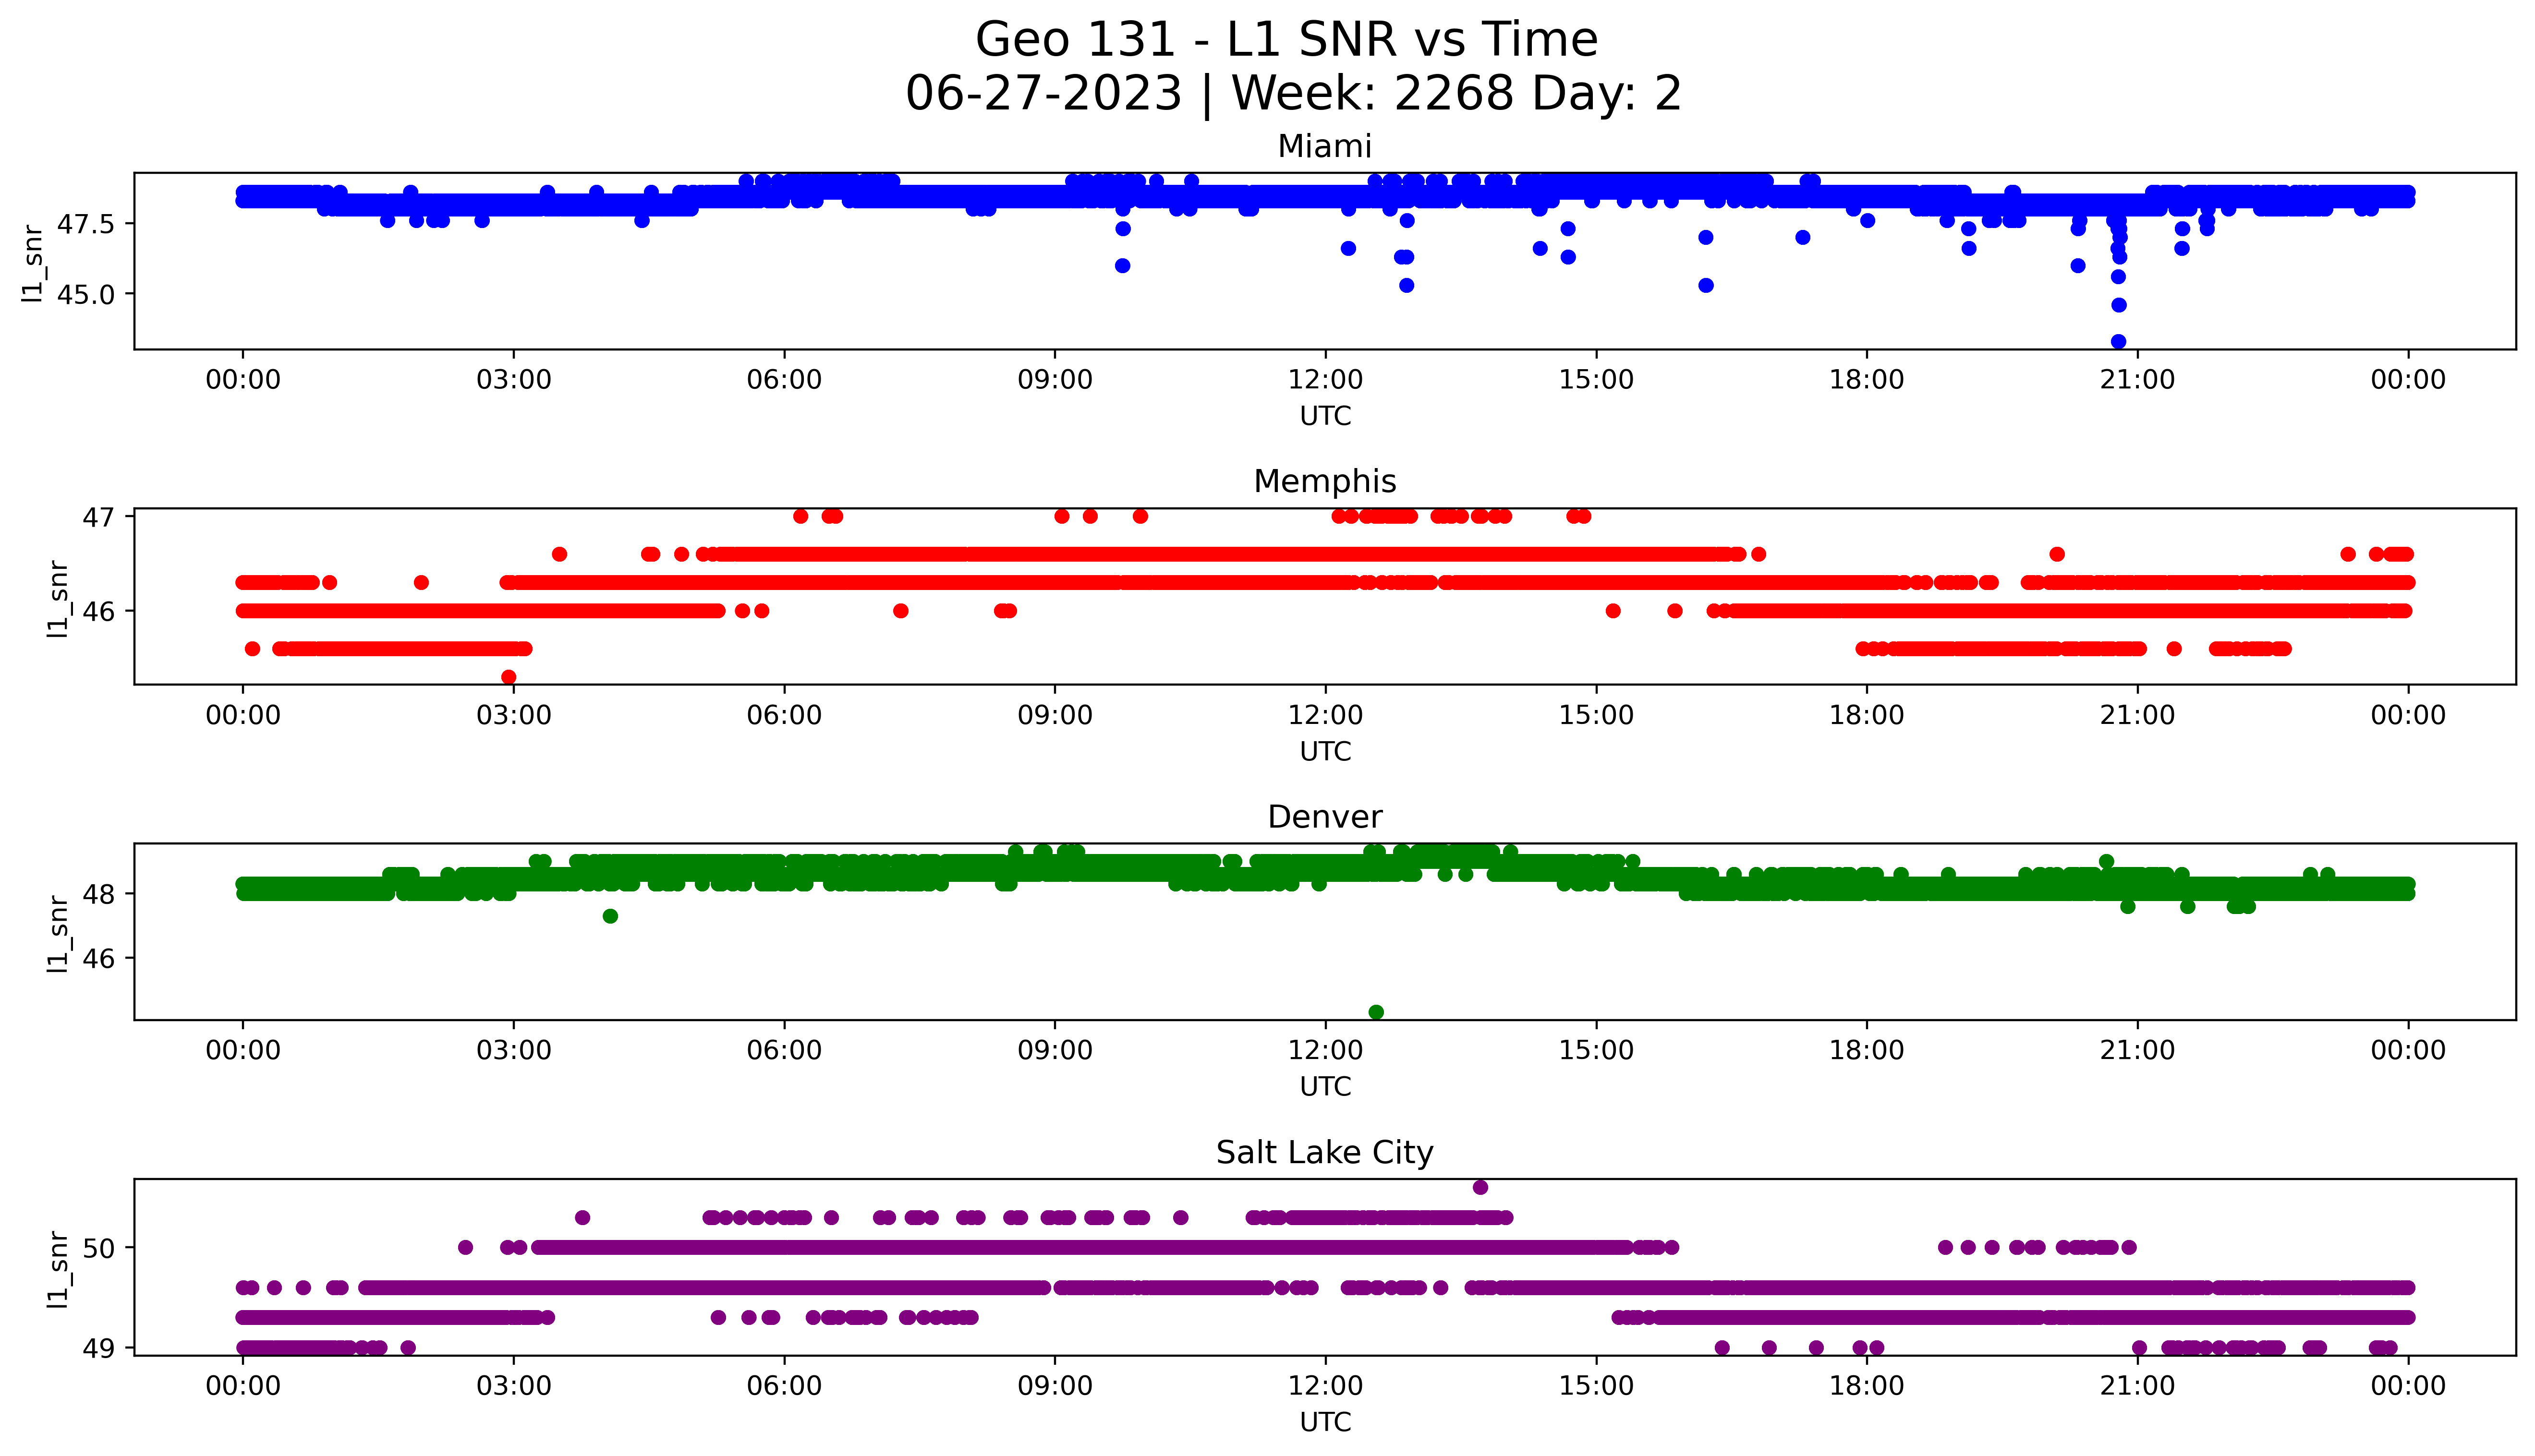
Task: Click the 12:00 tick label of Memphis plot
Action: point(1326,715)
